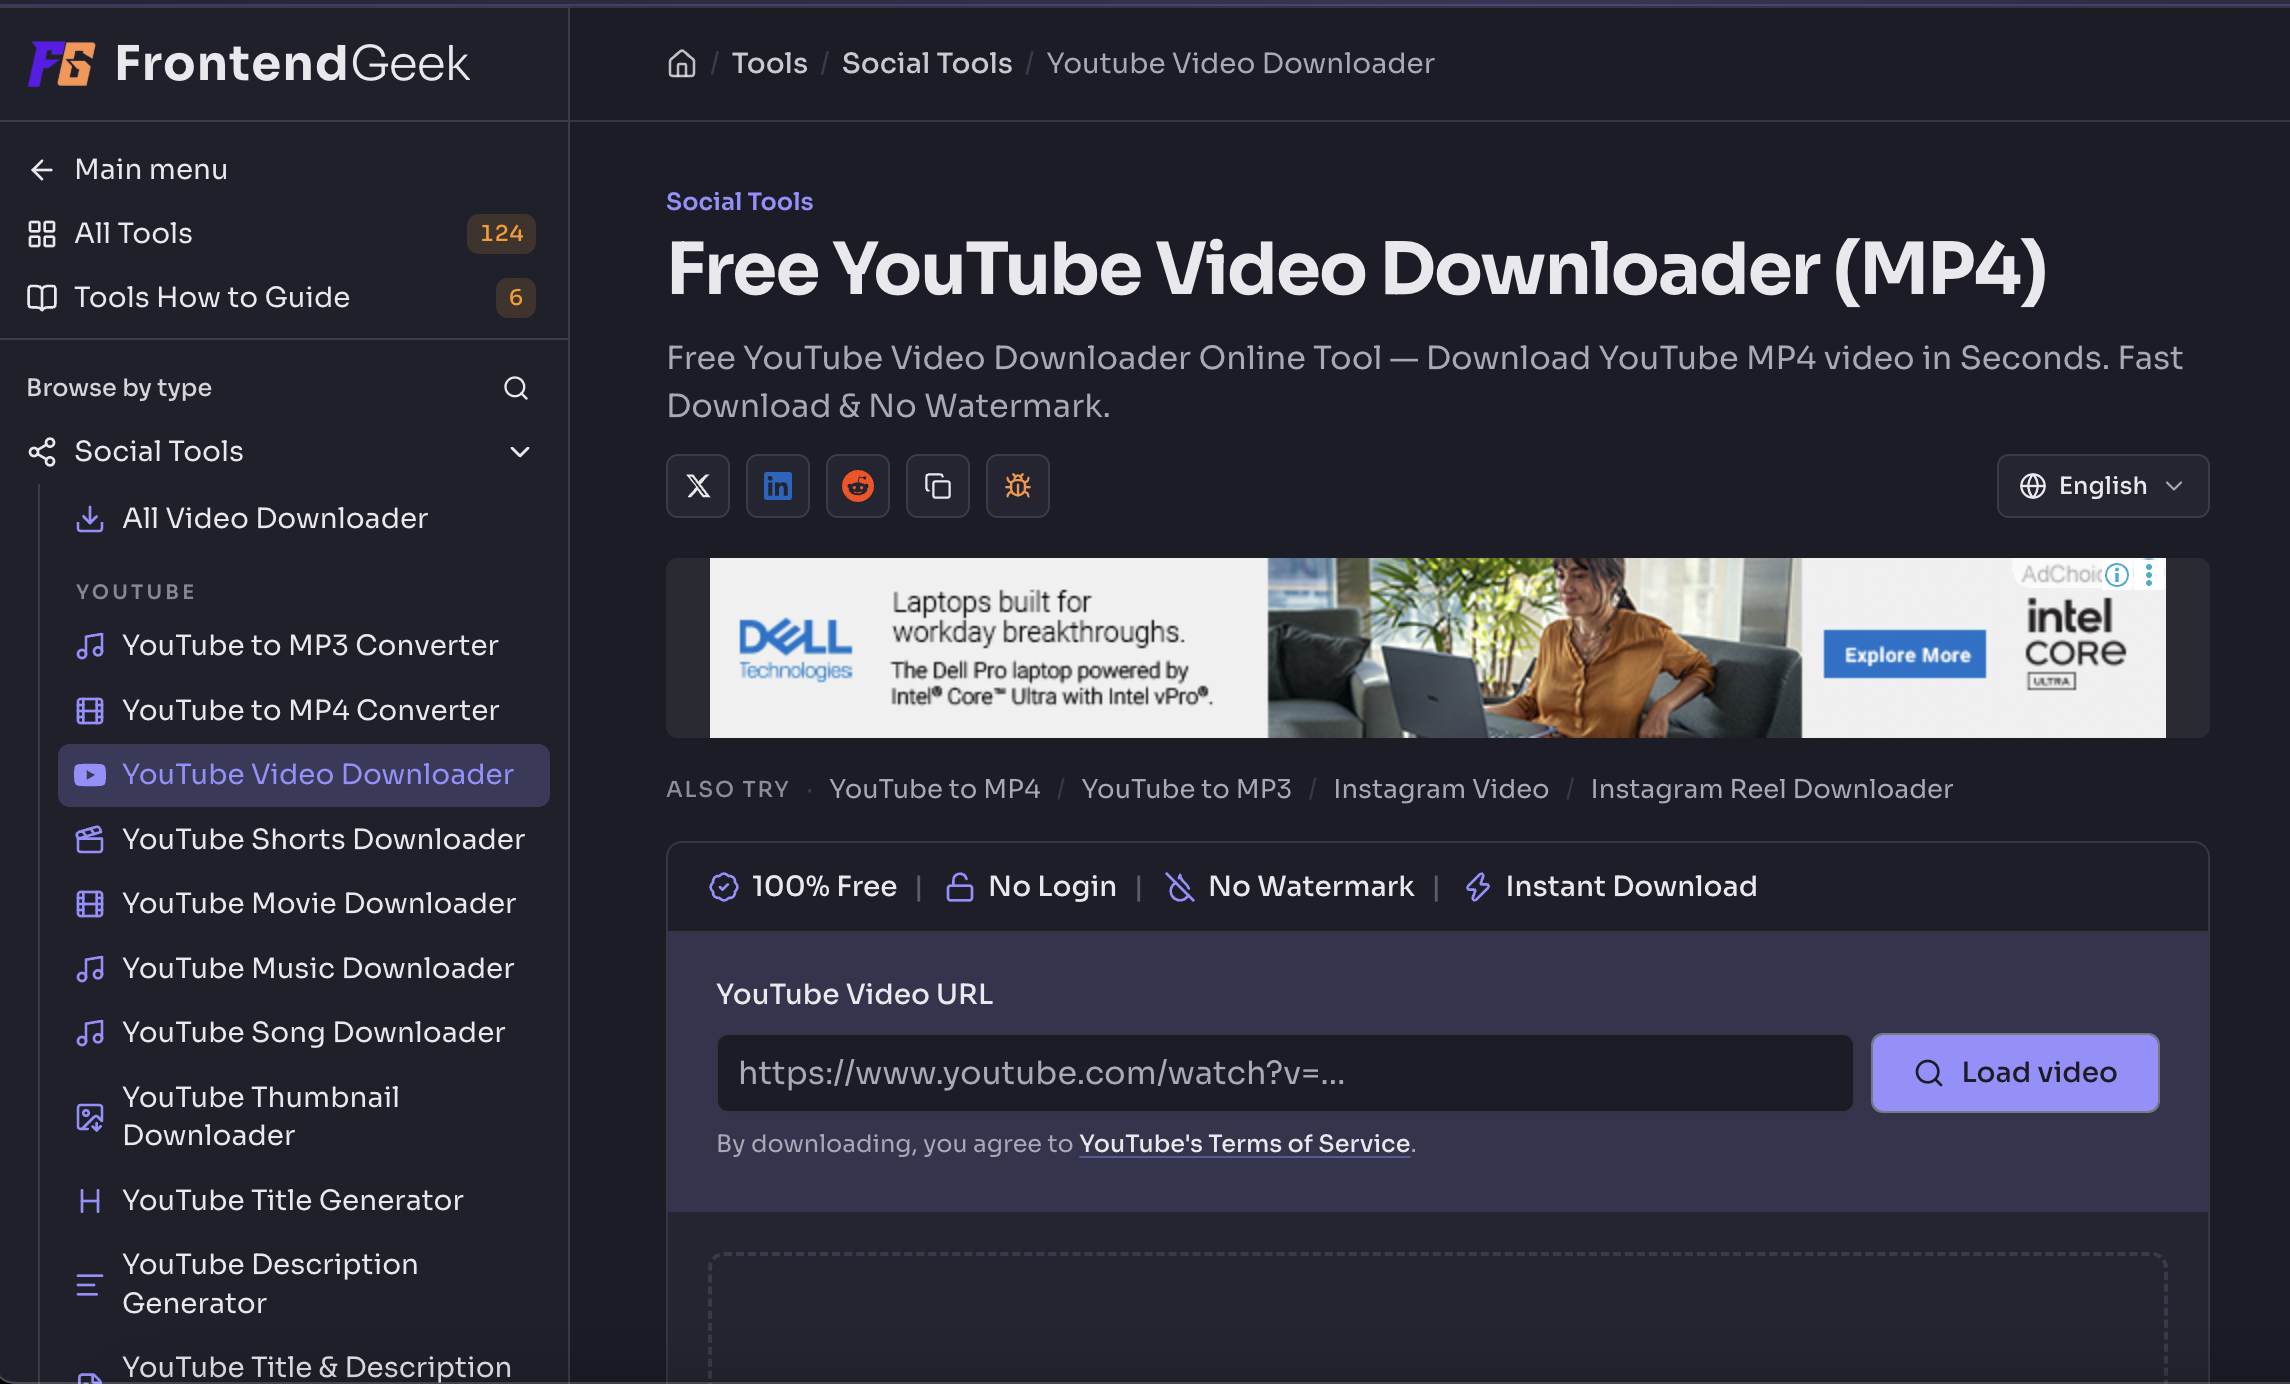Viewport: 2290px width, 1384px height.
Task: Try the Instagram Video link
Action: point(1441,789)
